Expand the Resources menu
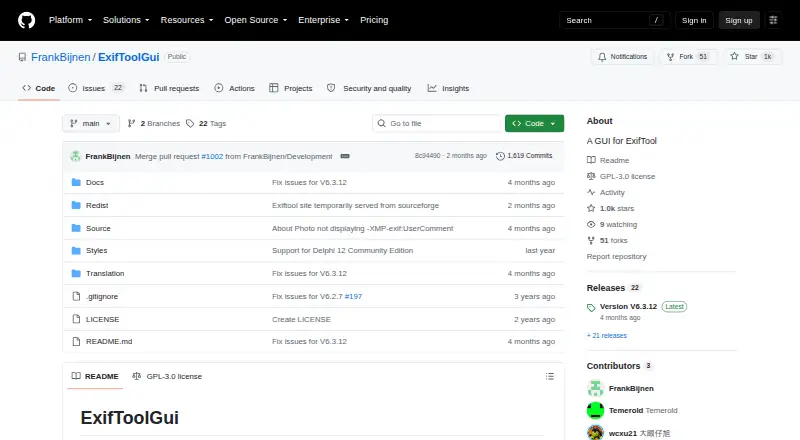This screenshot has height=440, width=800. pos(187,20)
